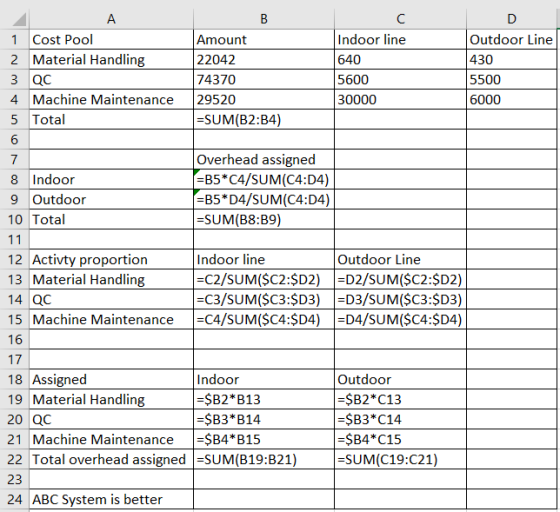Click 'Indoor line' cell in row 1
Image resolution: width=560 pixels, height=512 pixels.
pos(400,39)
